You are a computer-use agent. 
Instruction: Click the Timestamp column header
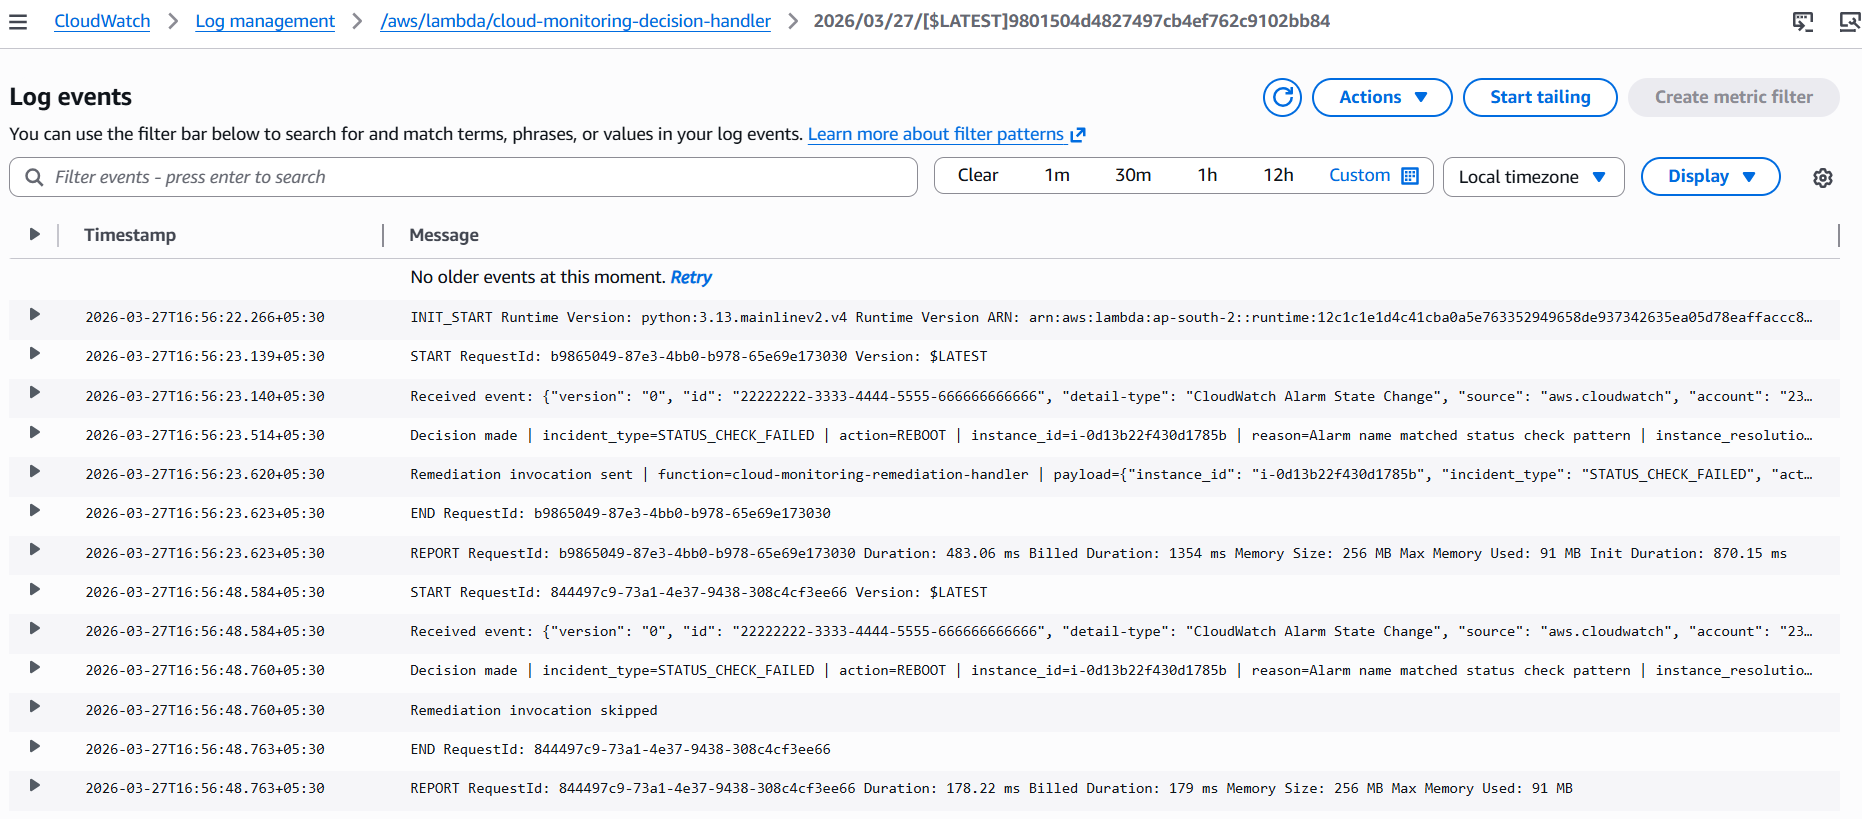(130, 235)
